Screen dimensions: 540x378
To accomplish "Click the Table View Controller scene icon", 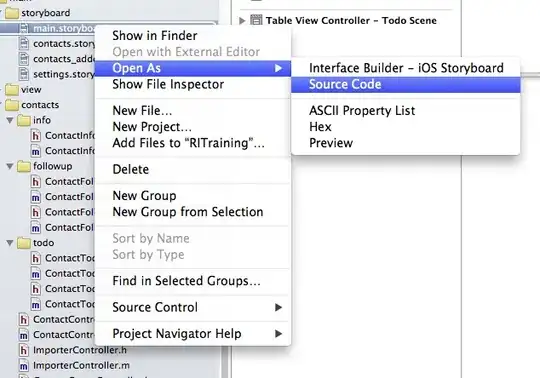I will 256,20.
